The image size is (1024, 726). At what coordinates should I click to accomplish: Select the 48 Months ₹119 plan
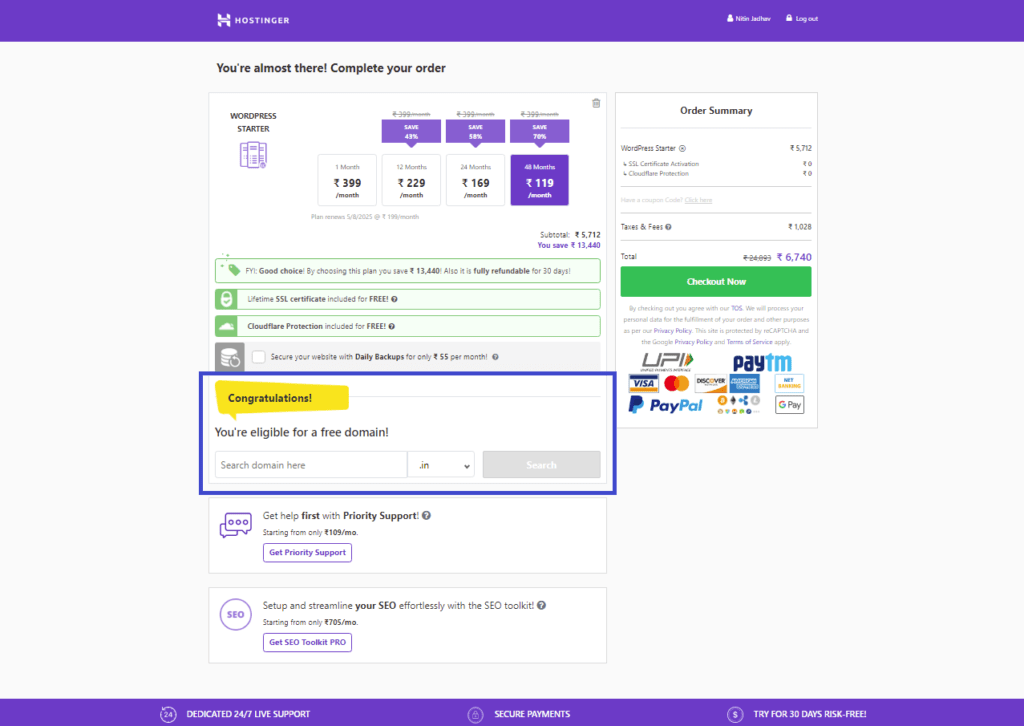tap(539, 180)
